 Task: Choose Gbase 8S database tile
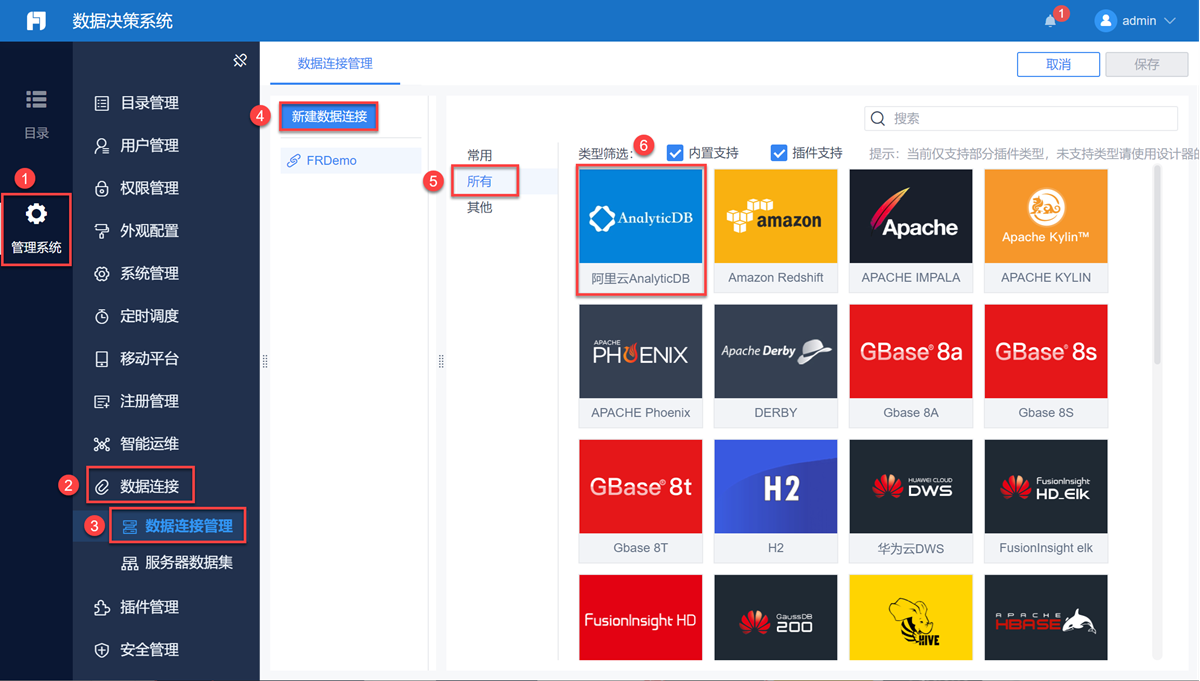[1046, 365]
